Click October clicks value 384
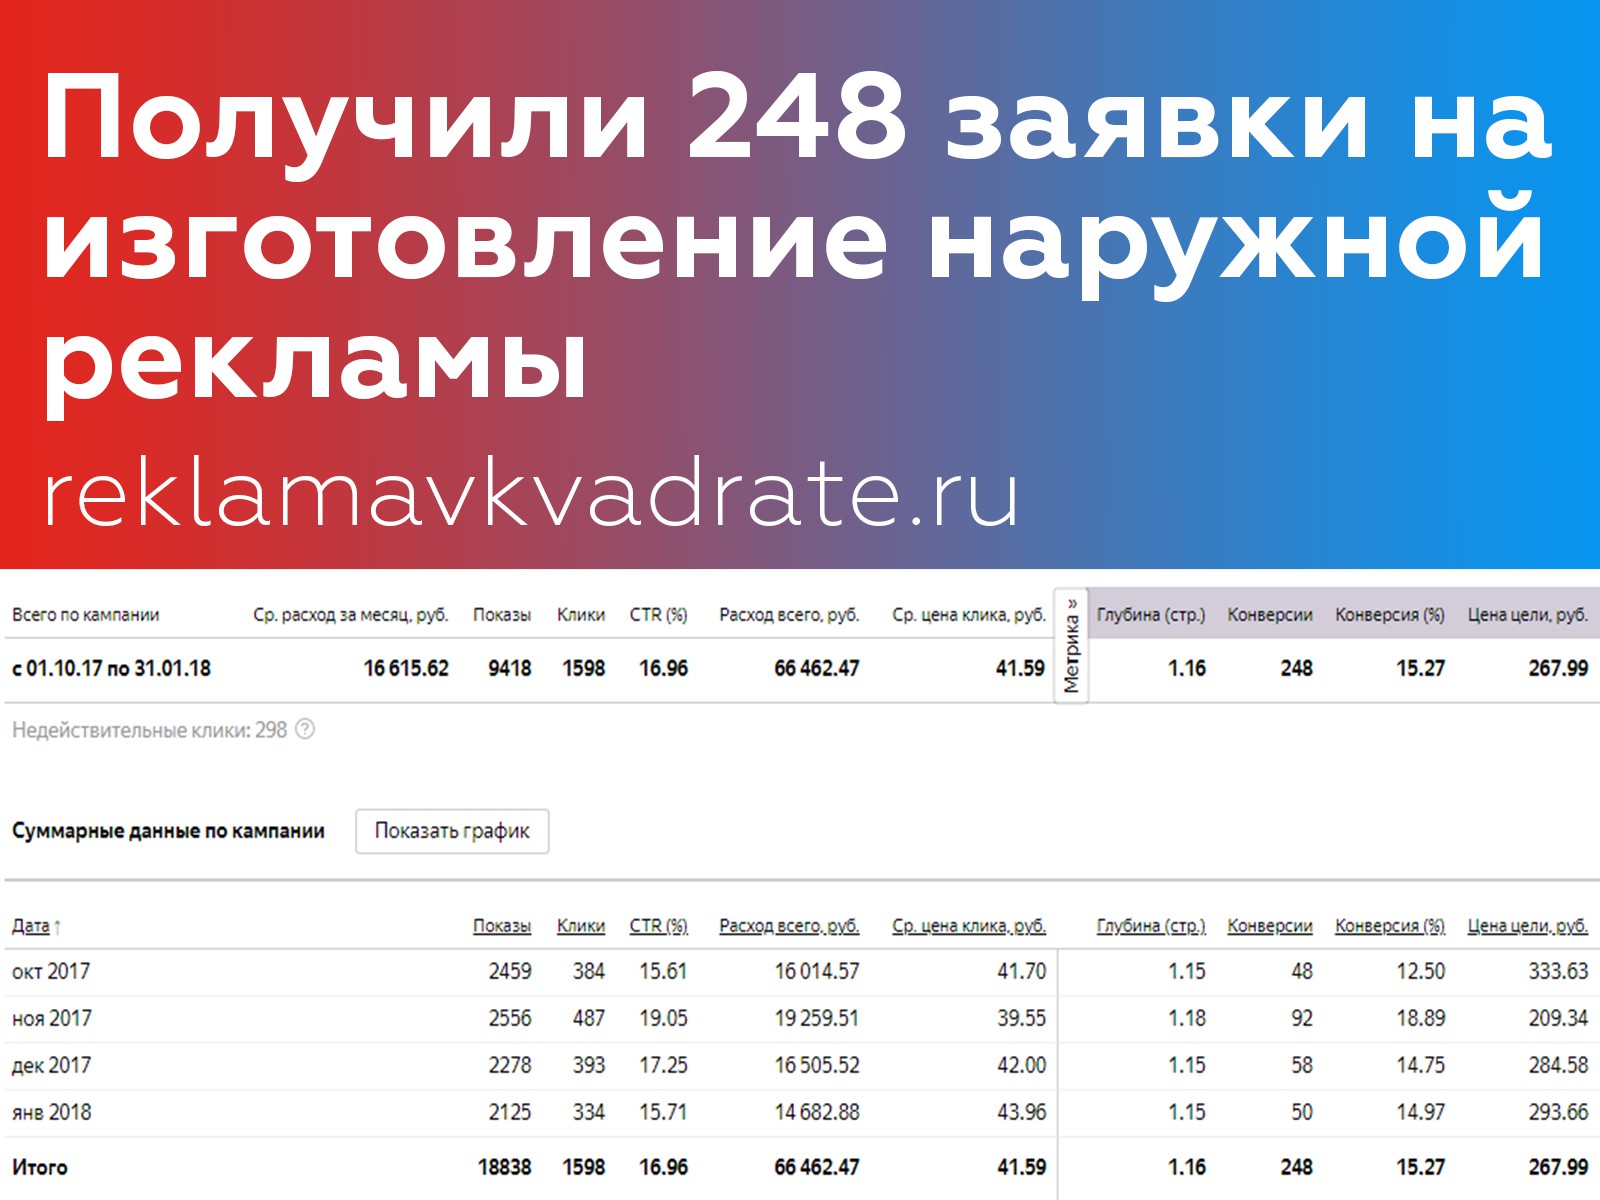 pyautogui.click(x=589, y=971)
